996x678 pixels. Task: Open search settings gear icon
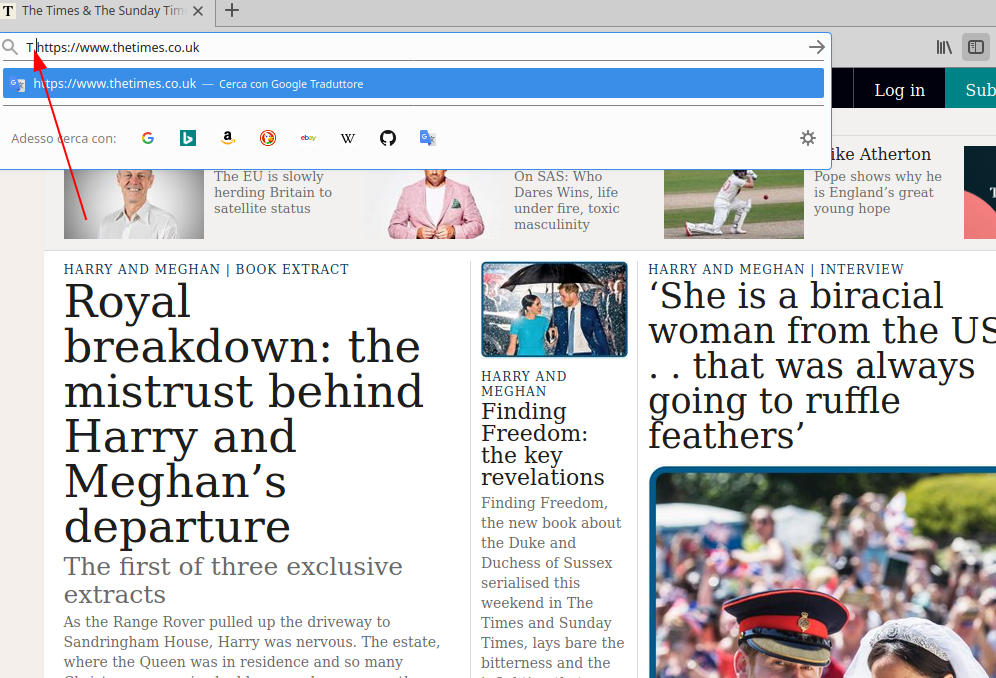pos(807,138)
